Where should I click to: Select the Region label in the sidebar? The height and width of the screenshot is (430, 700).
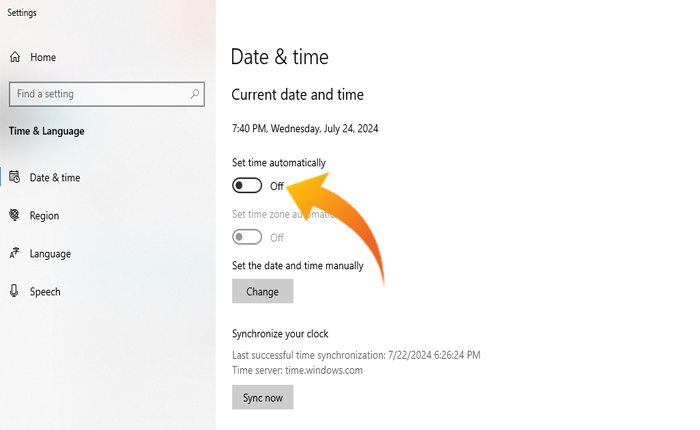tap(44, 216)
